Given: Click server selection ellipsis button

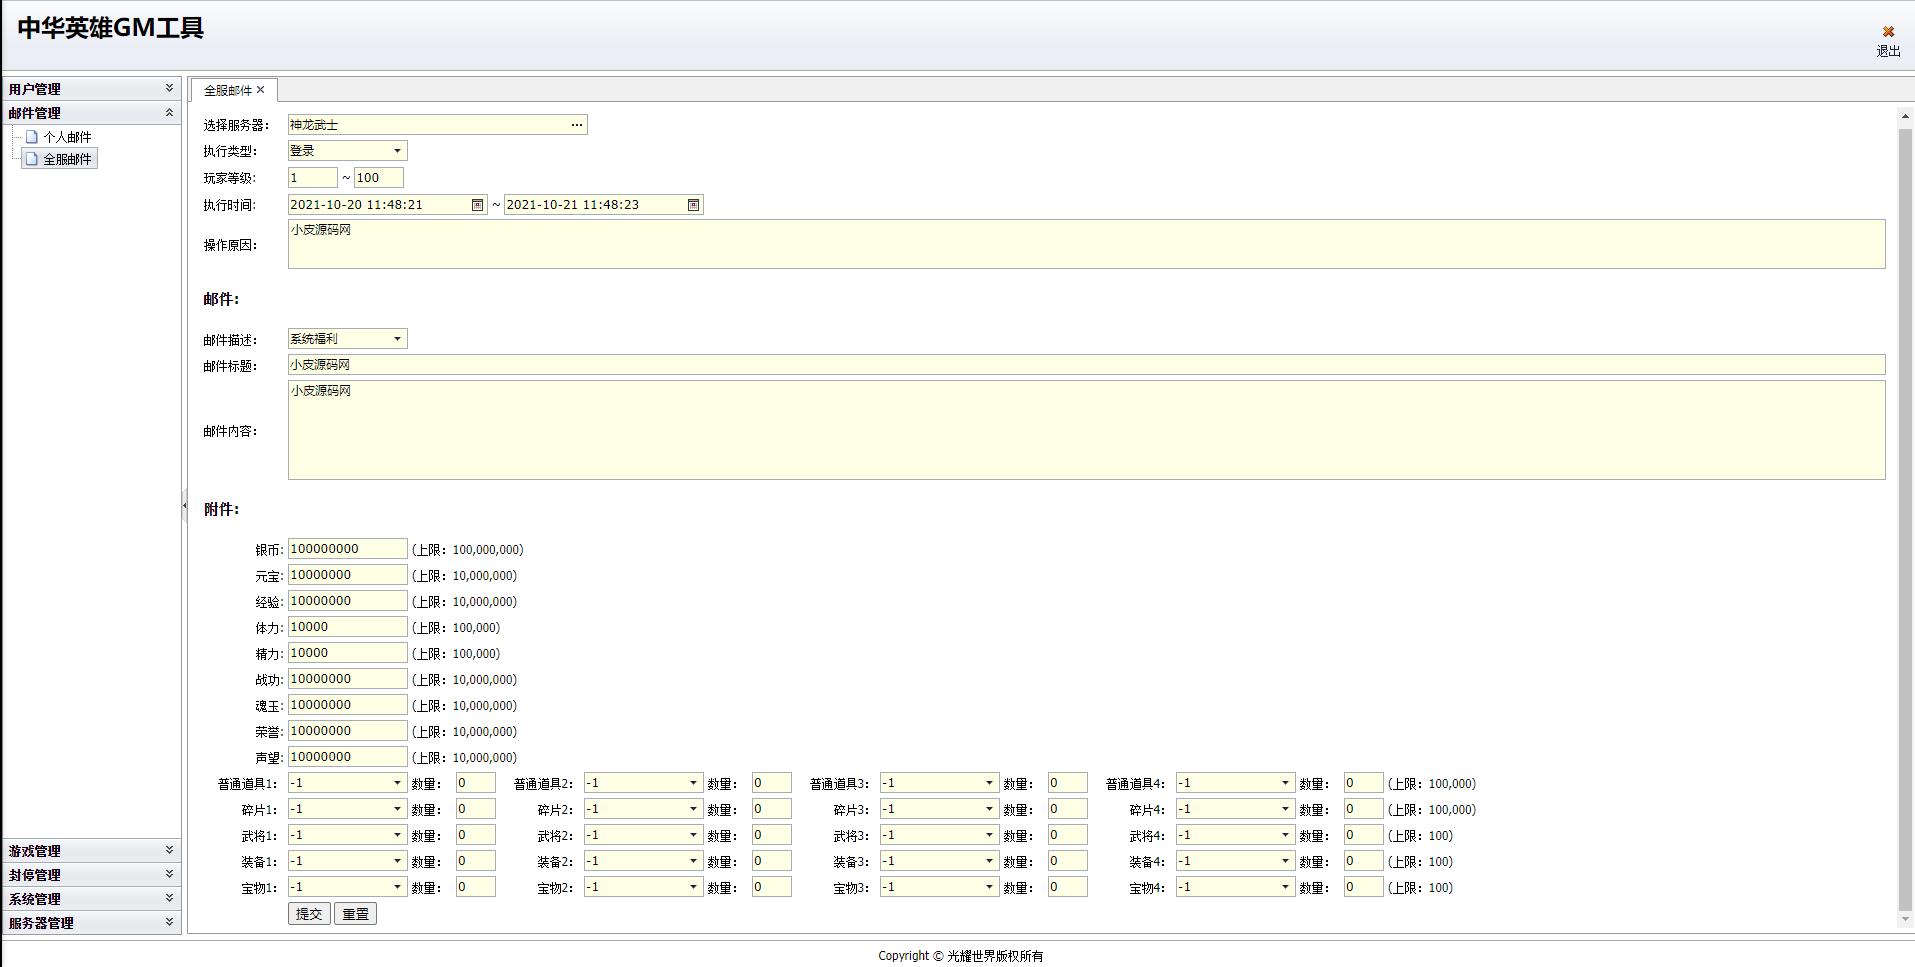Looking at the screenshot, I should click(x=577, y=125).
